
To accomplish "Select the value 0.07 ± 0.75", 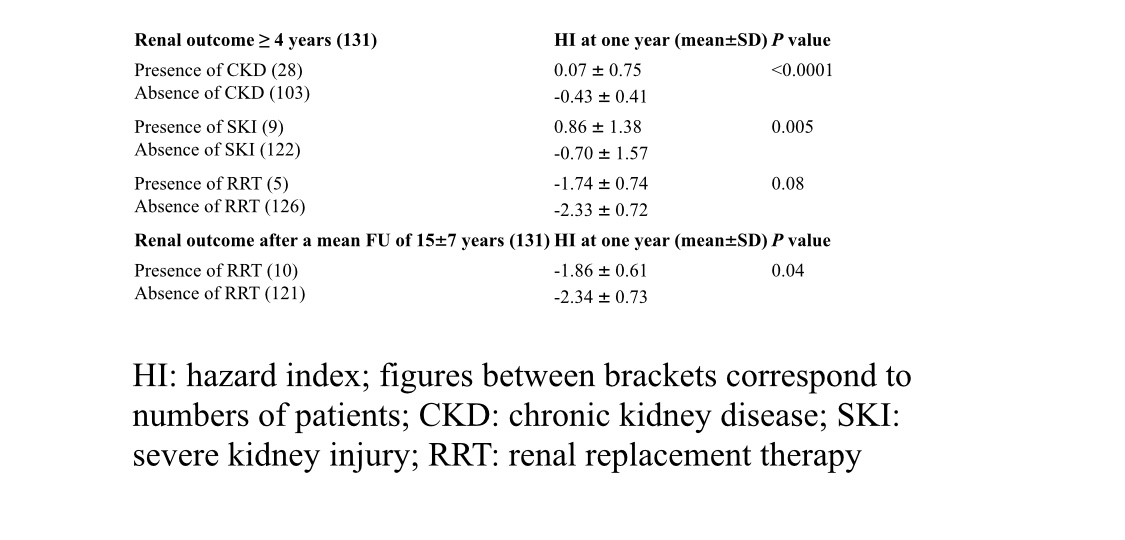I will [597, 70].
